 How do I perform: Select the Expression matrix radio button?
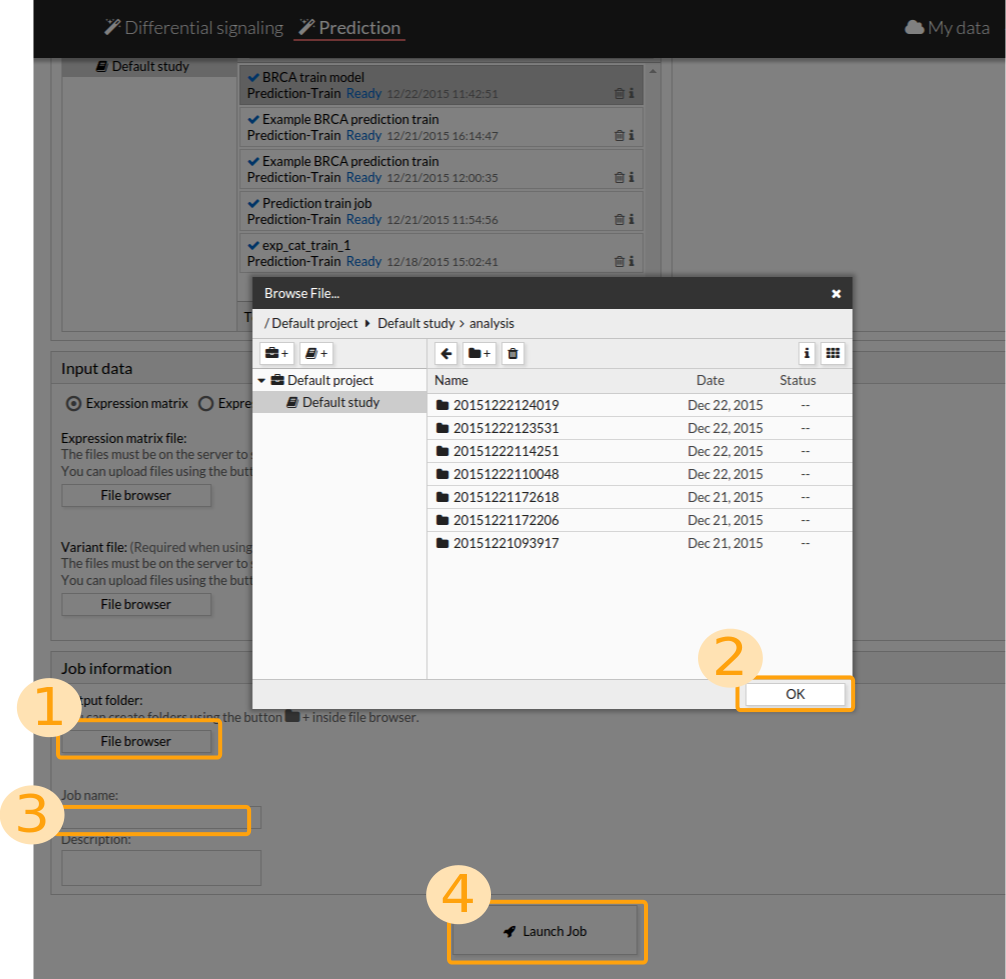[73, 404]
